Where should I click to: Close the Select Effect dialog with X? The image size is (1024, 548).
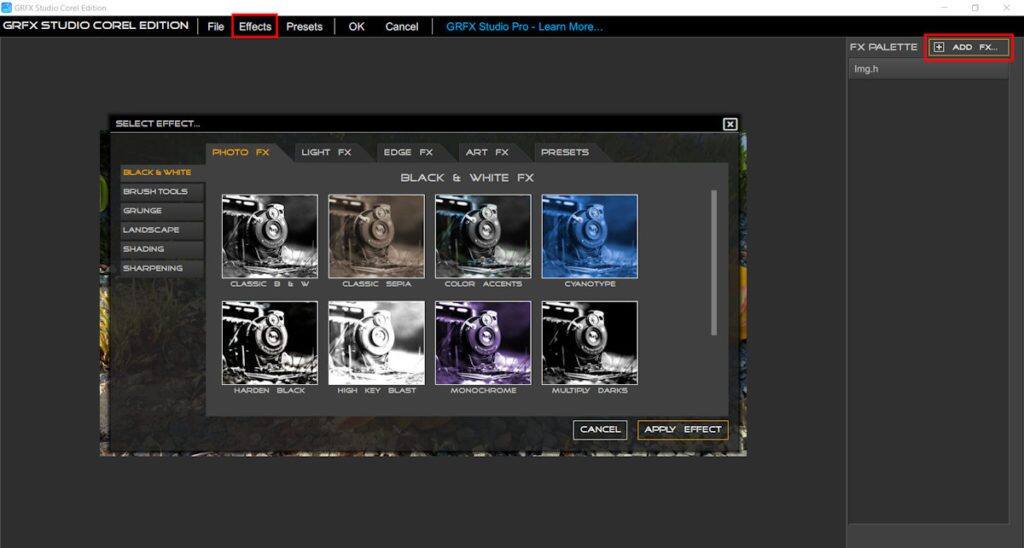(x=730, y=124)
